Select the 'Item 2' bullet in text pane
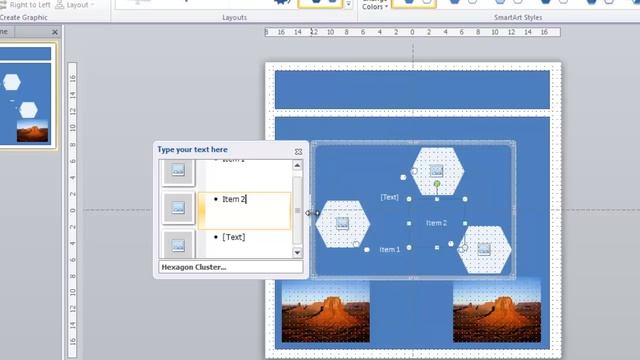This screenshot has width=640, height=360. (x=244, y=211)
